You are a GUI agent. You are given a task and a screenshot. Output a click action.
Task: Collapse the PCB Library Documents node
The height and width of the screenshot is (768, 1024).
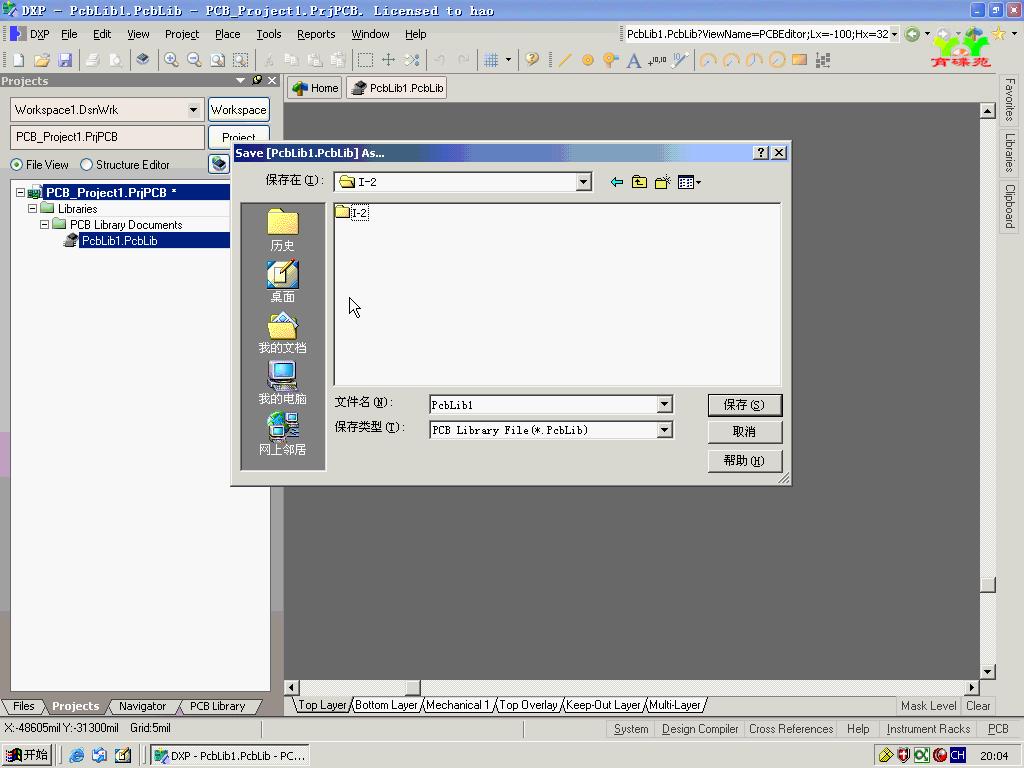point(44,225)
